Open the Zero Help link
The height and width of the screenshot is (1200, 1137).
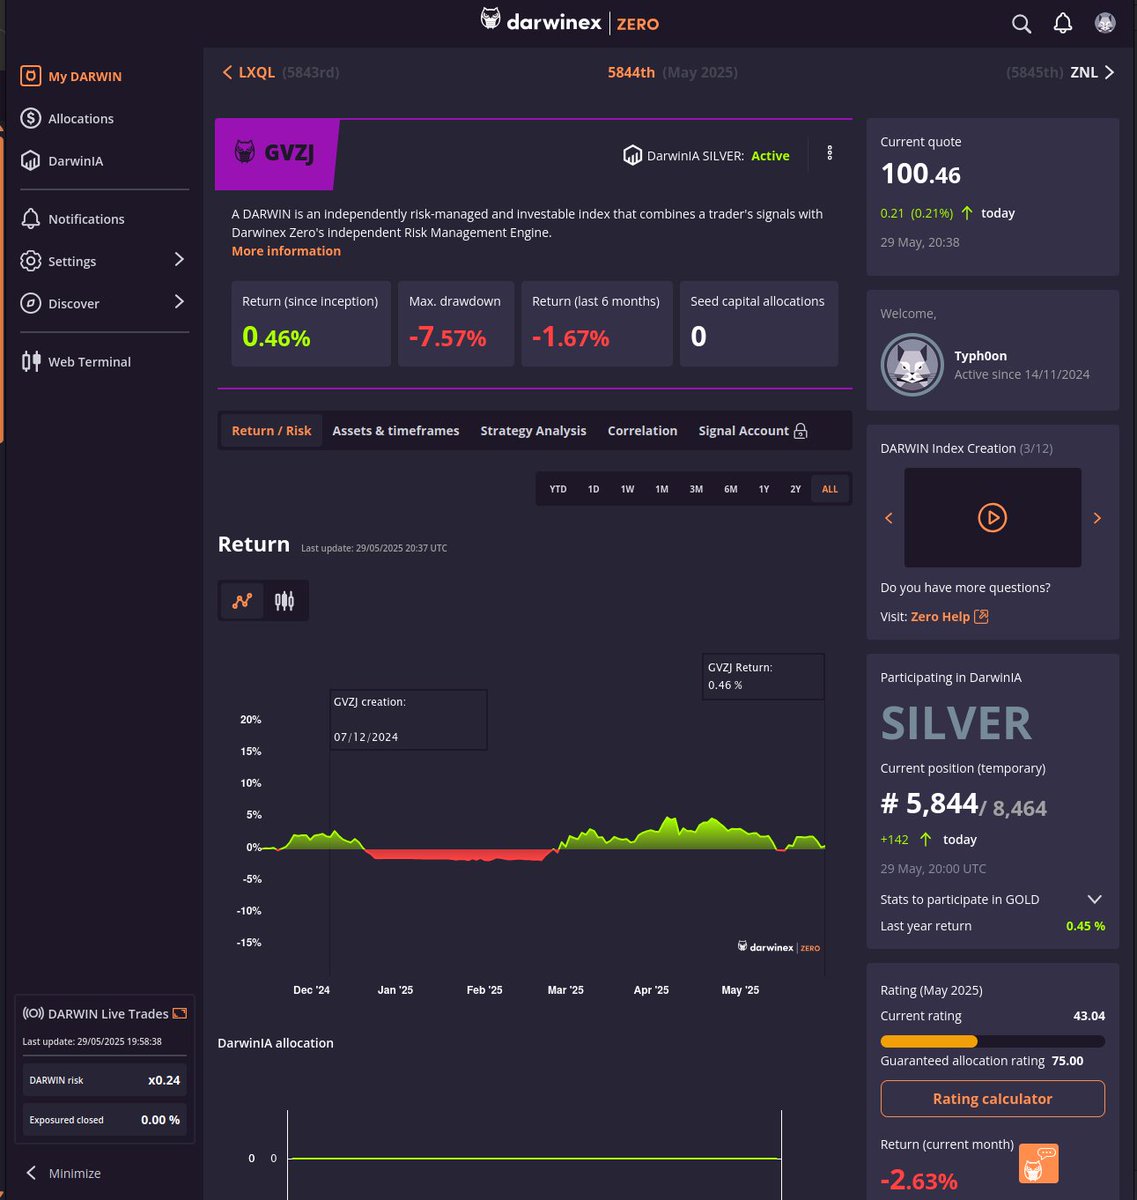pyautogui.click(x=940, y=616)
